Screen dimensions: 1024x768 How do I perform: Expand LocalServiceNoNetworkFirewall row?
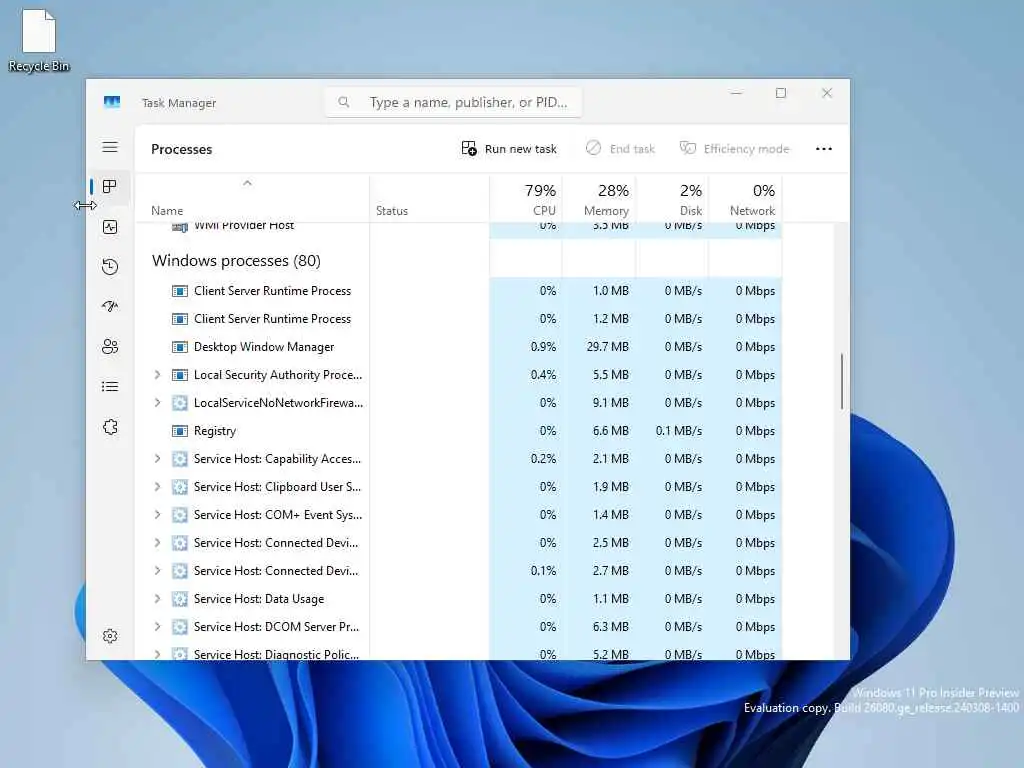(x=157, y=403)
